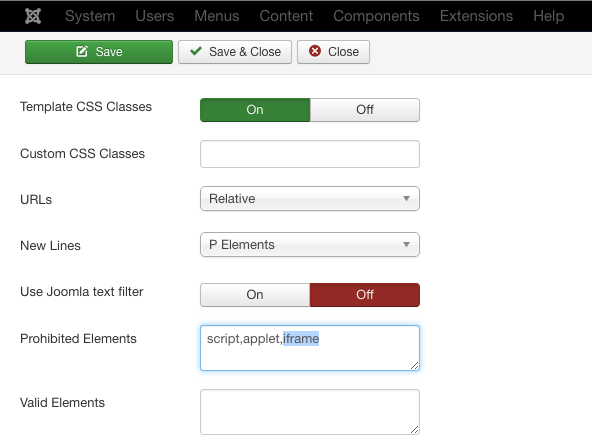Click the Prohibited Elements label
The height and width of the screenshot is (442, 592).
pyautogui.click(x=79, y=339)
